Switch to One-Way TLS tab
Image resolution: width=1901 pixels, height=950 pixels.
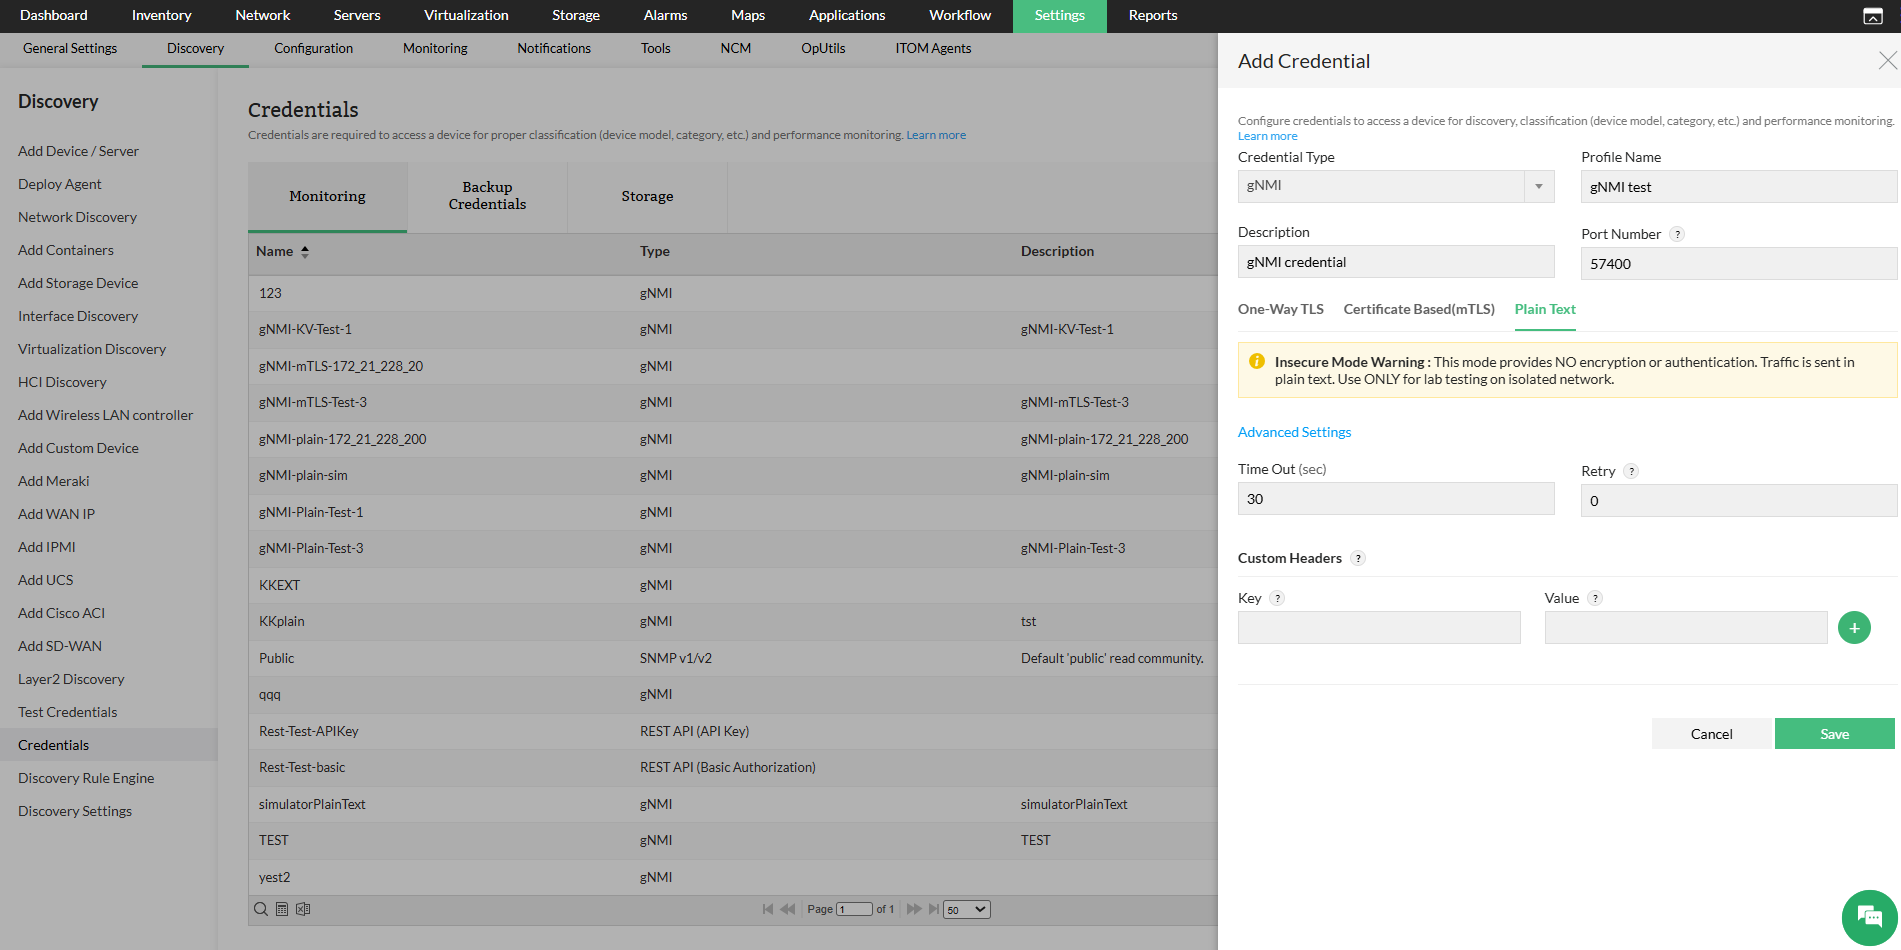[1280, 309]
